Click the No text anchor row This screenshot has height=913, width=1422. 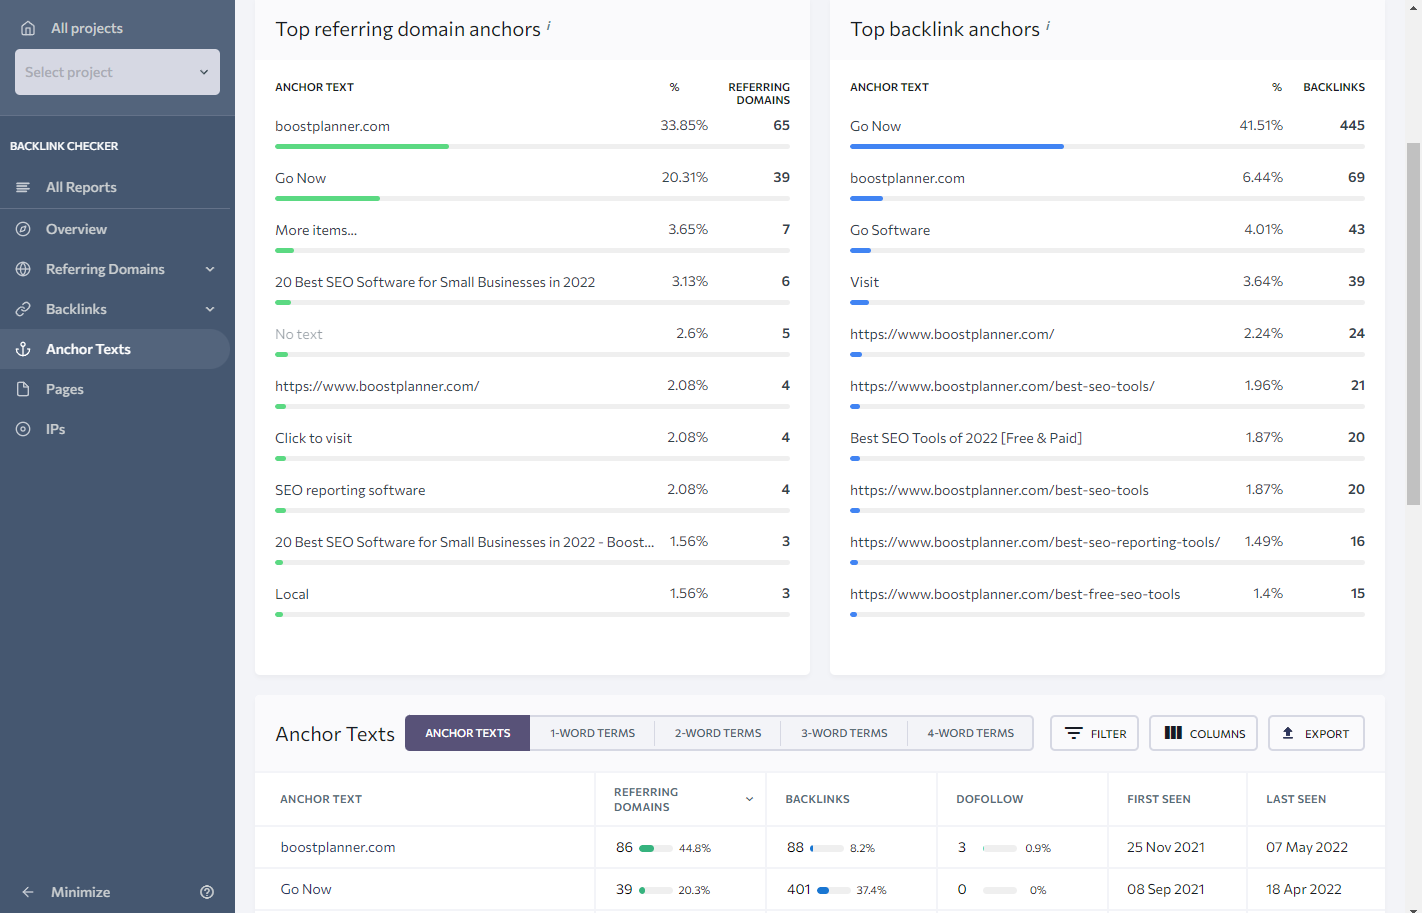tap(298, 334)
